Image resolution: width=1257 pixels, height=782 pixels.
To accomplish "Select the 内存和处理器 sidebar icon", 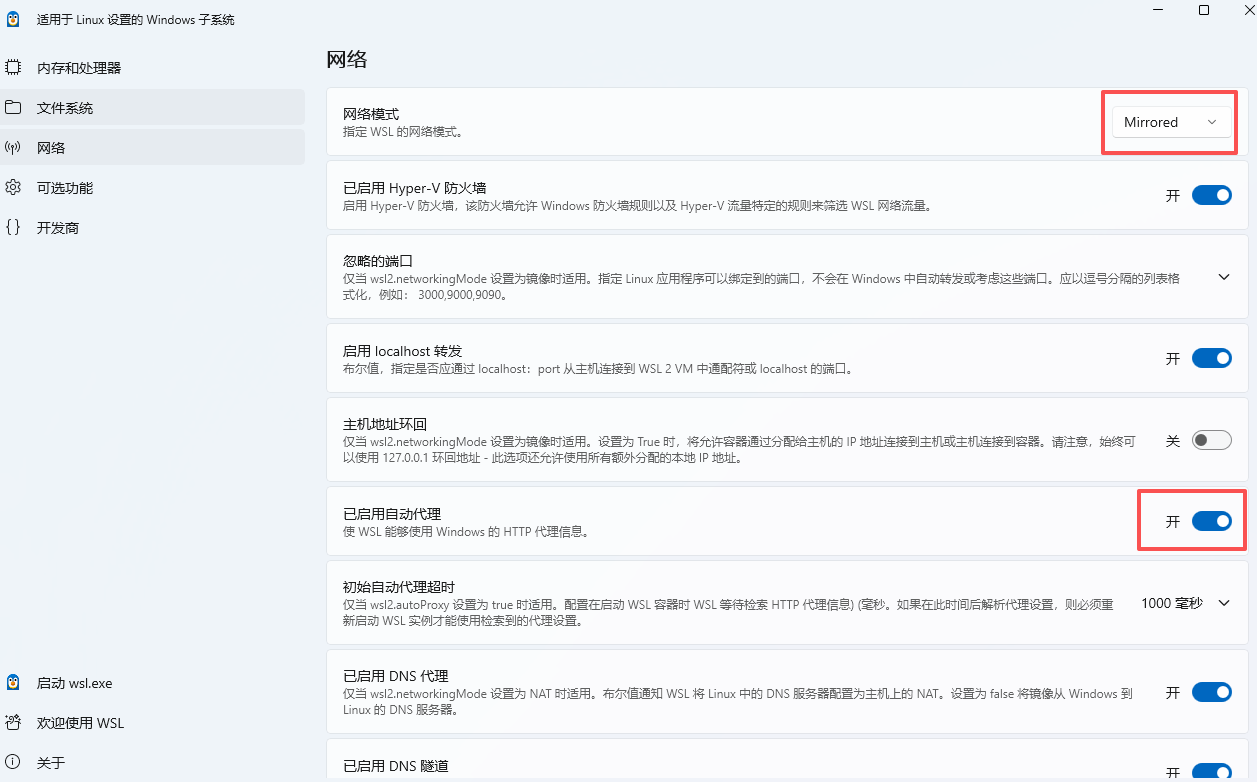I will tap(13, 67).
